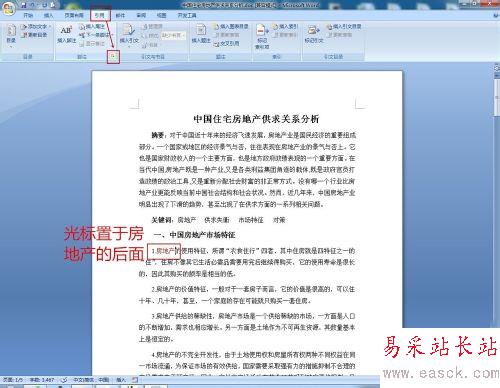This screenshot has width=500, height=388.
Task: Click 标记引文 (Mark Citation) icon
Action: click(x=314, y=34)
